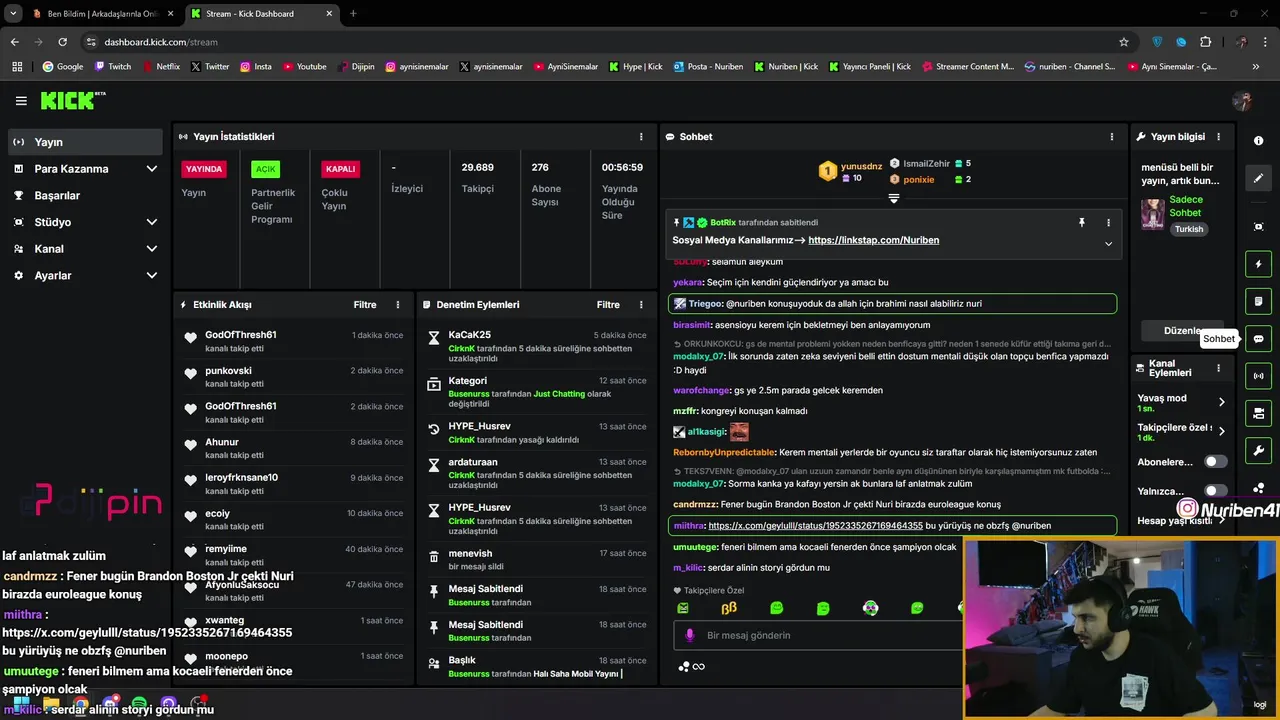Click Filtre in Denetim Eylemleri panel
The width and height of the screenshot is (1280, 720).
(608, 304)
